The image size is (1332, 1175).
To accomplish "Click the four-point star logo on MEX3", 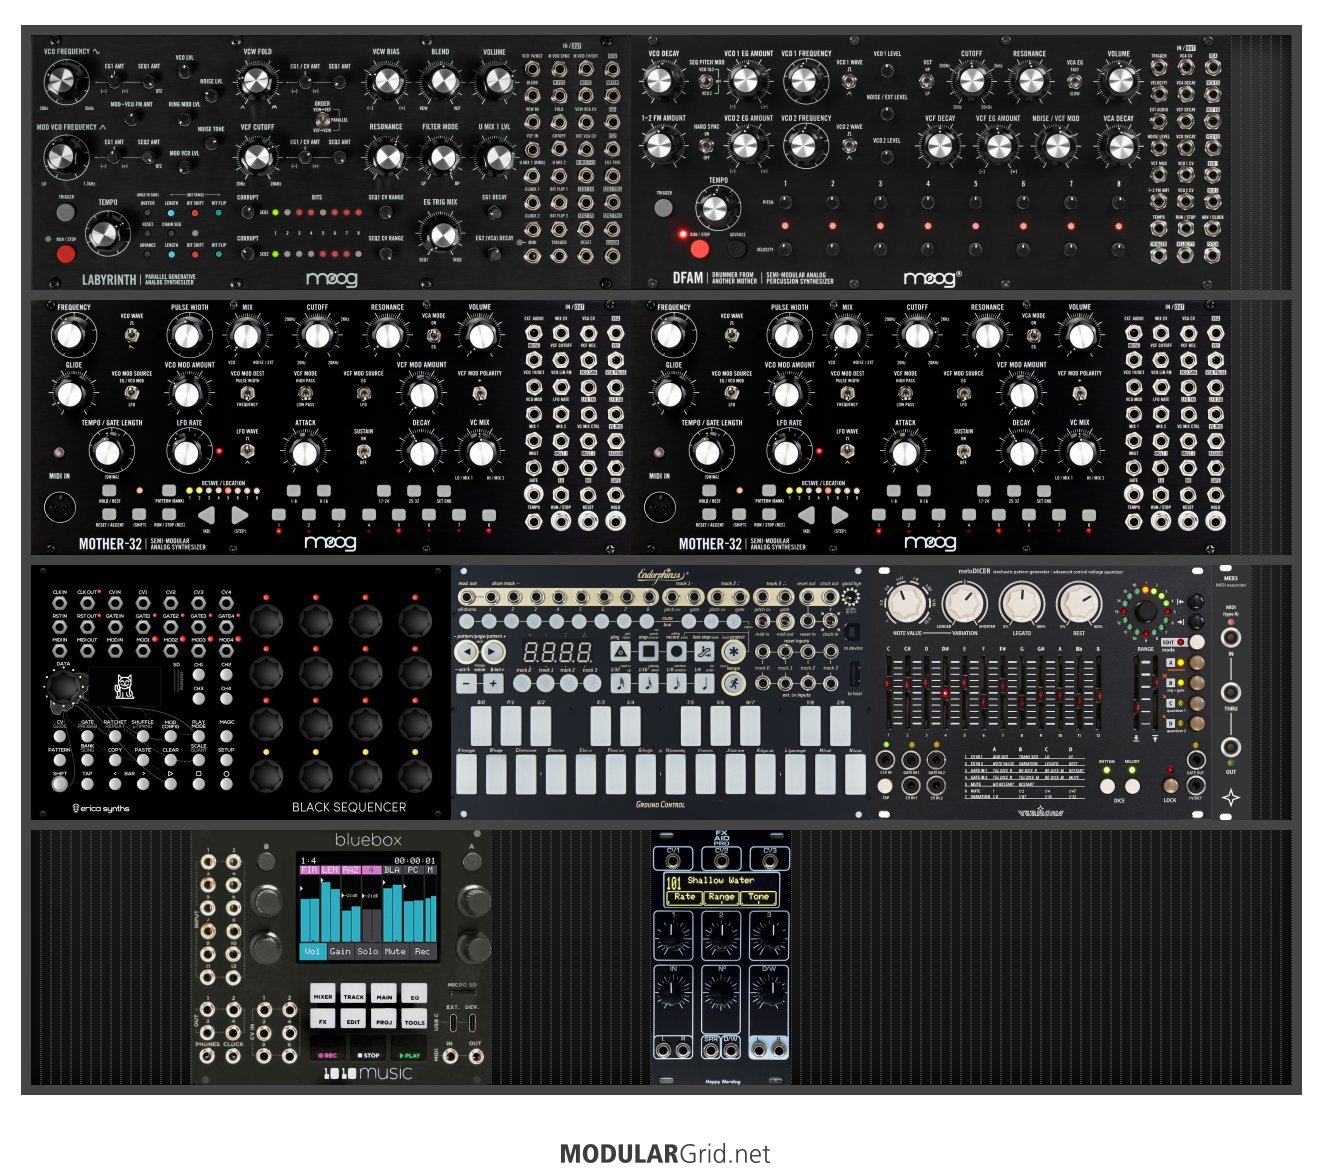I will 1232,798.
